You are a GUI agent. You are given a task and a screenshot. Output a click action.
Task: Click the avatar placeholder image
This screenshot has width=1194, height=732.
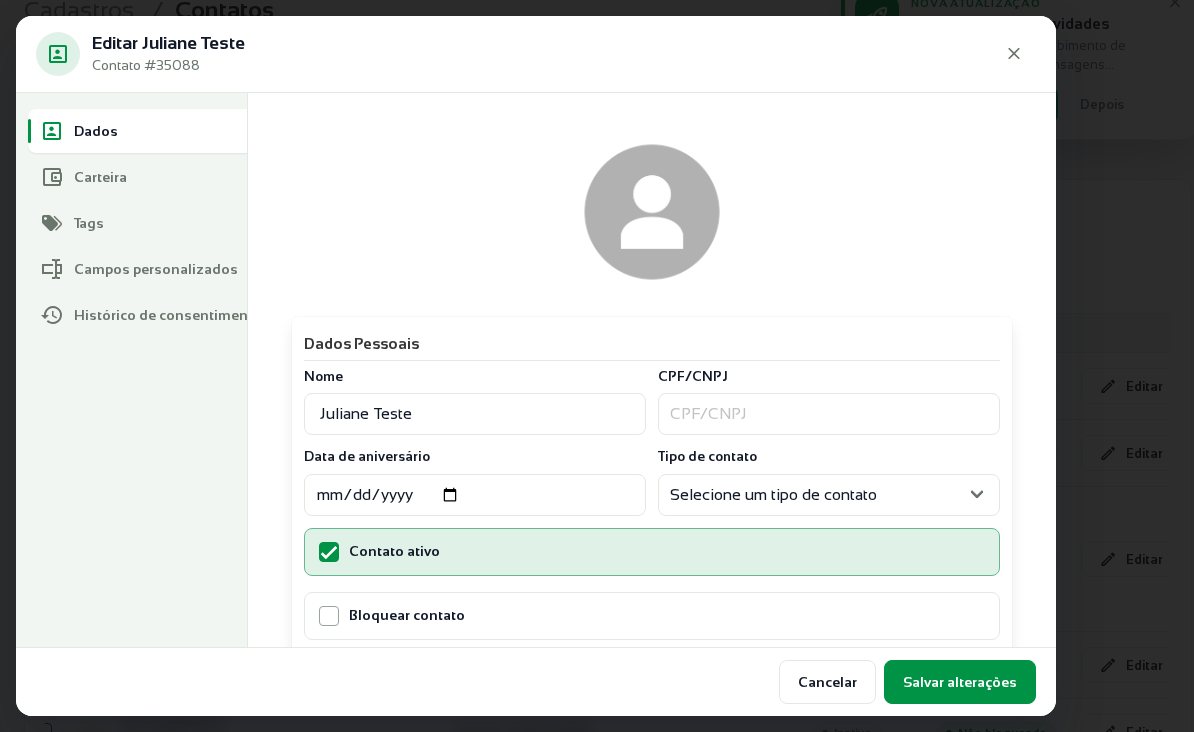click(x=652, y=212)
